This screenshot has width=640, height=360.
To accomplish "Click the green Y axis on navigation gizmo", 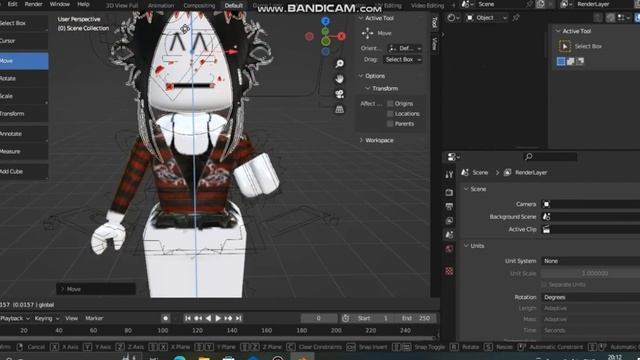I will 325,41.
